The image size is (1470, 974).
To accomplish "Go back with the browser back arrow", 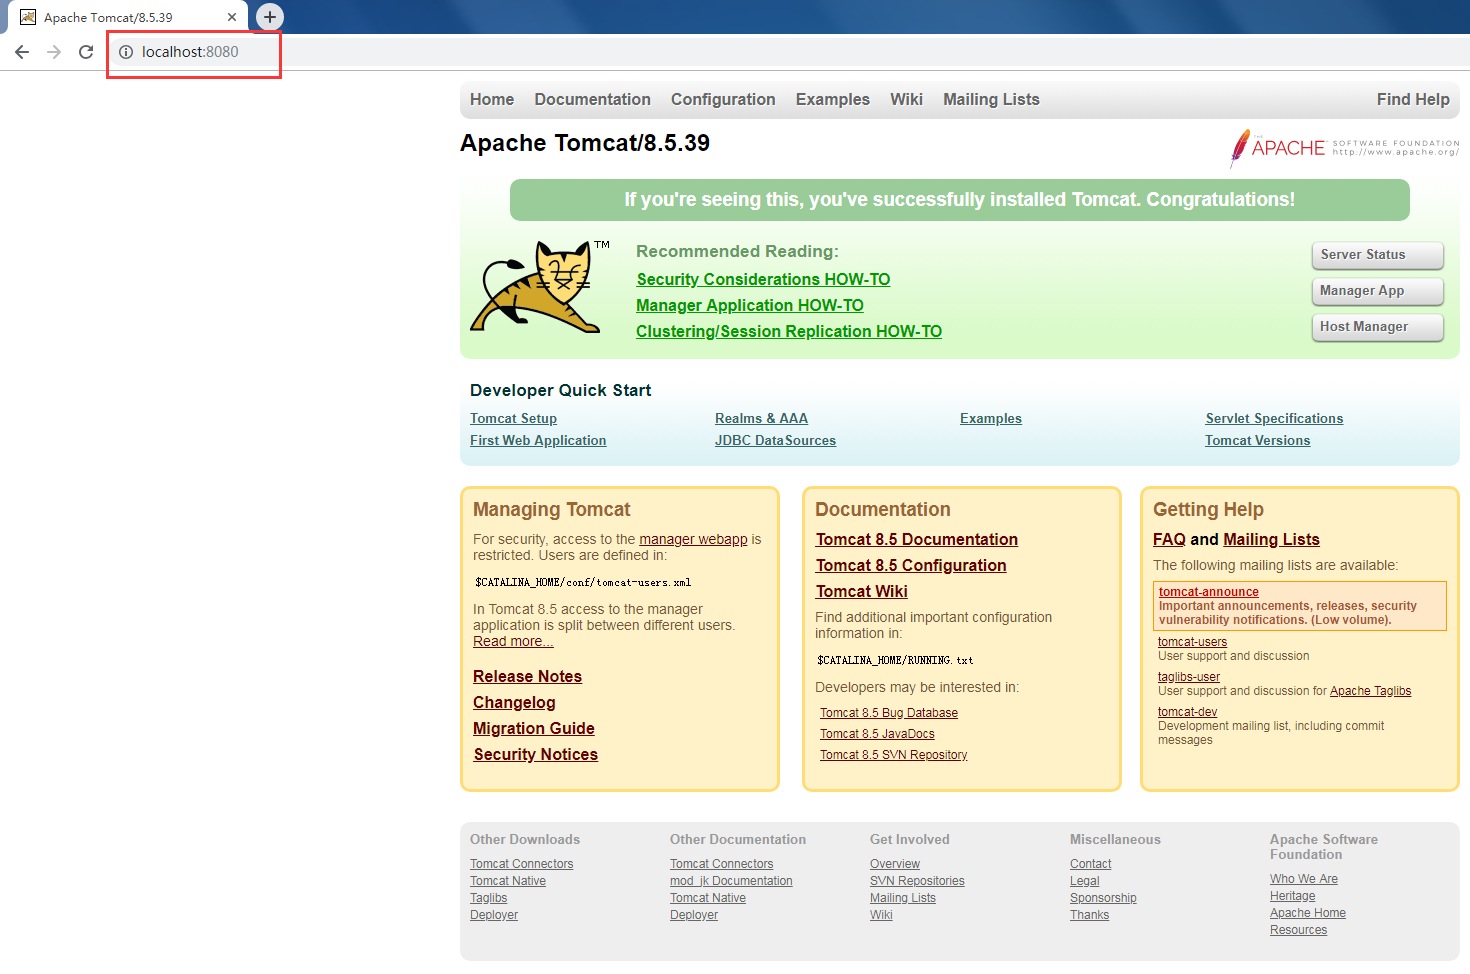I will coord(22,52).
